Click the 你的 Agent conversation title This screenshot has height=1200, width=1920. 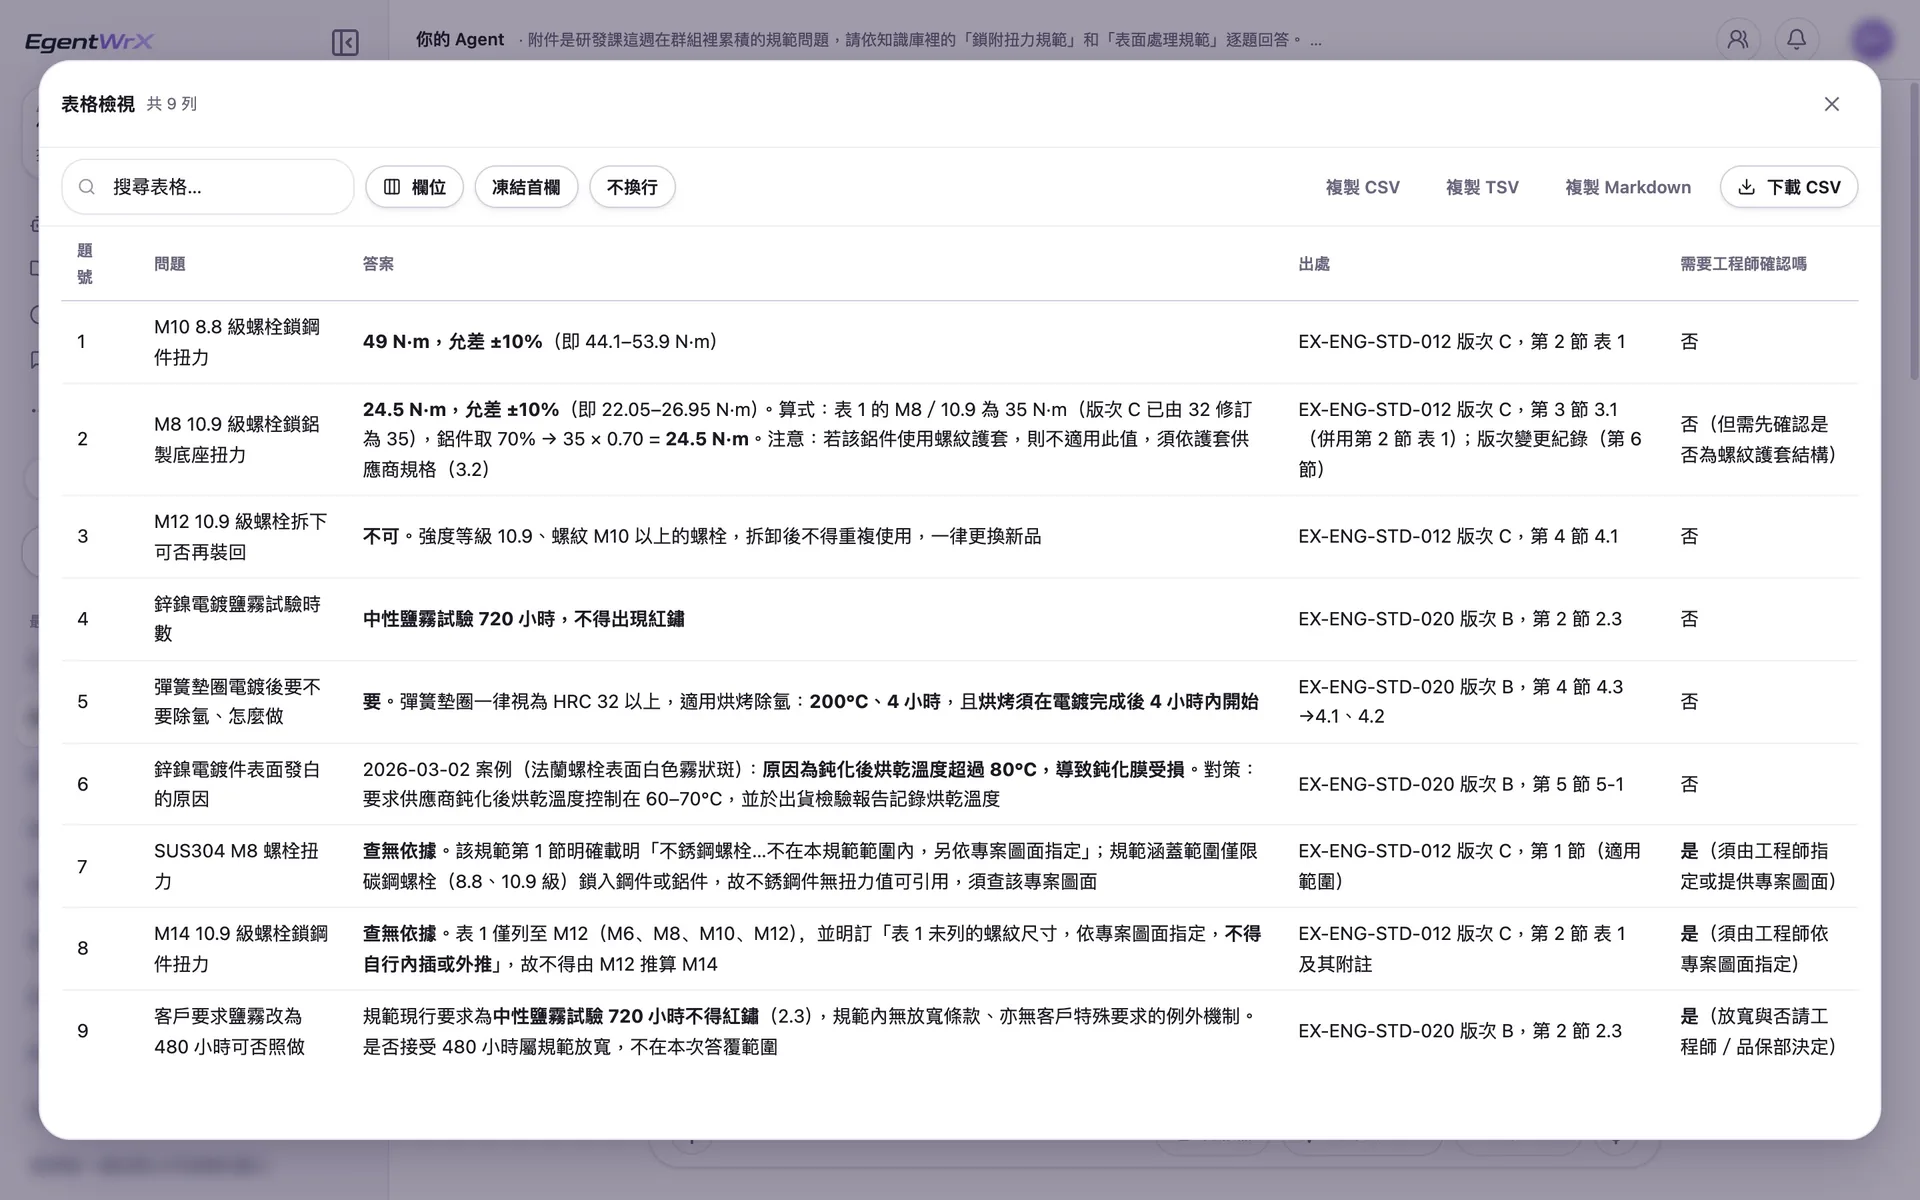click(460, 39)
